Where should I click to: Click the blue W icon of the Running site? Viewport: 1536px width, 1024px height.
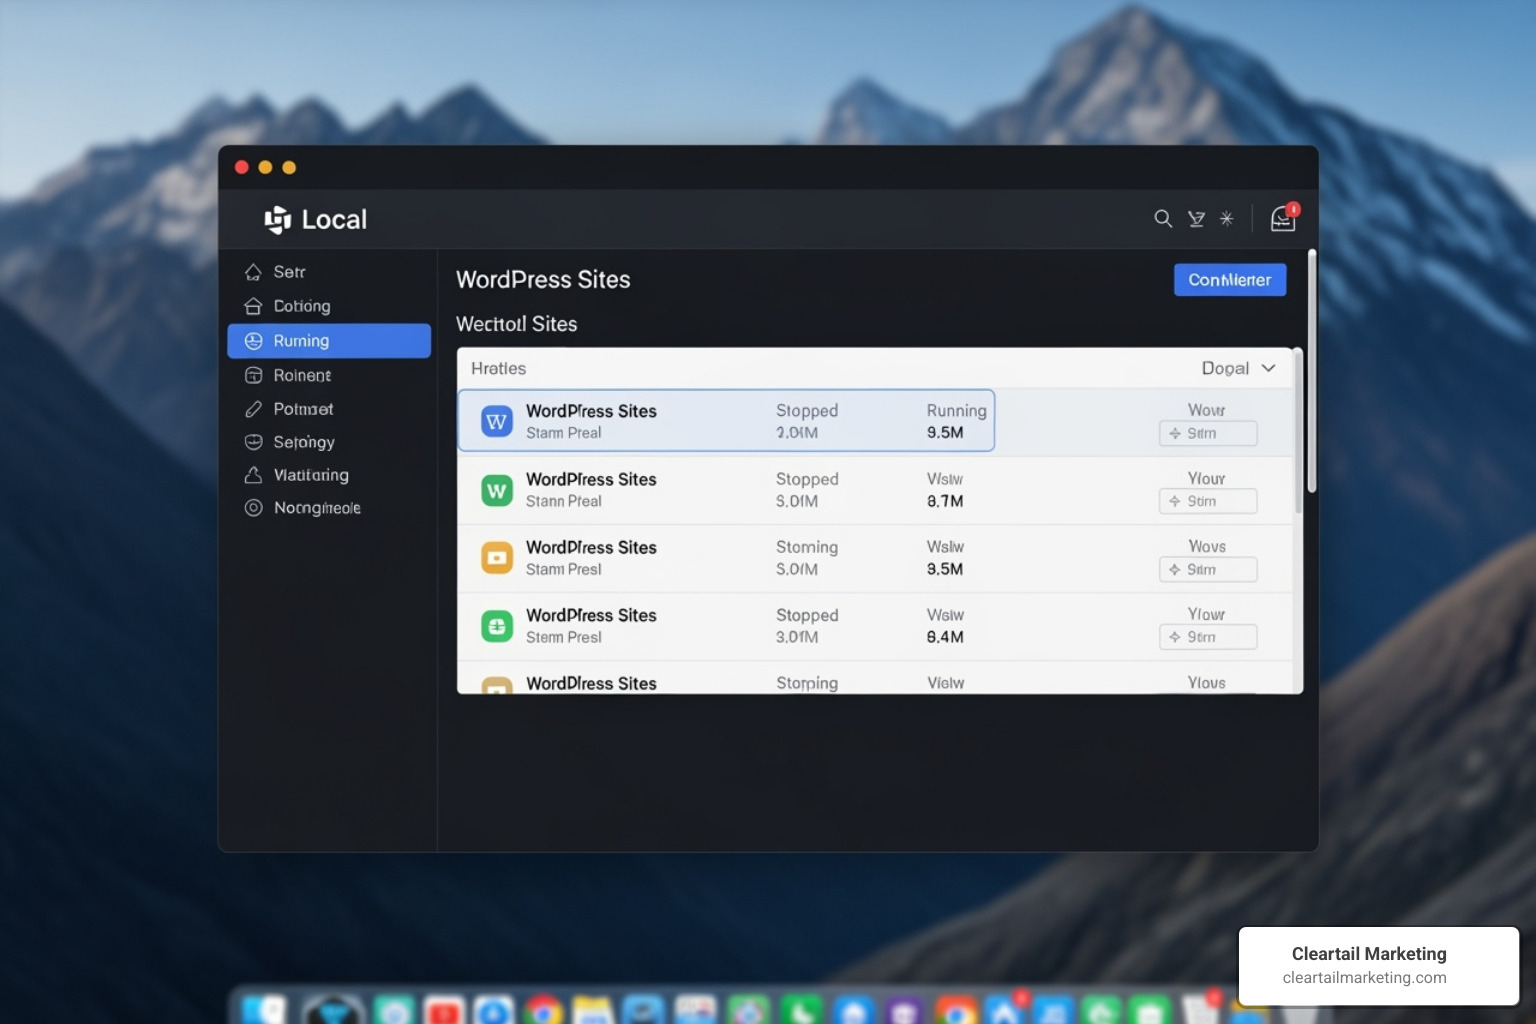[496, 422]
